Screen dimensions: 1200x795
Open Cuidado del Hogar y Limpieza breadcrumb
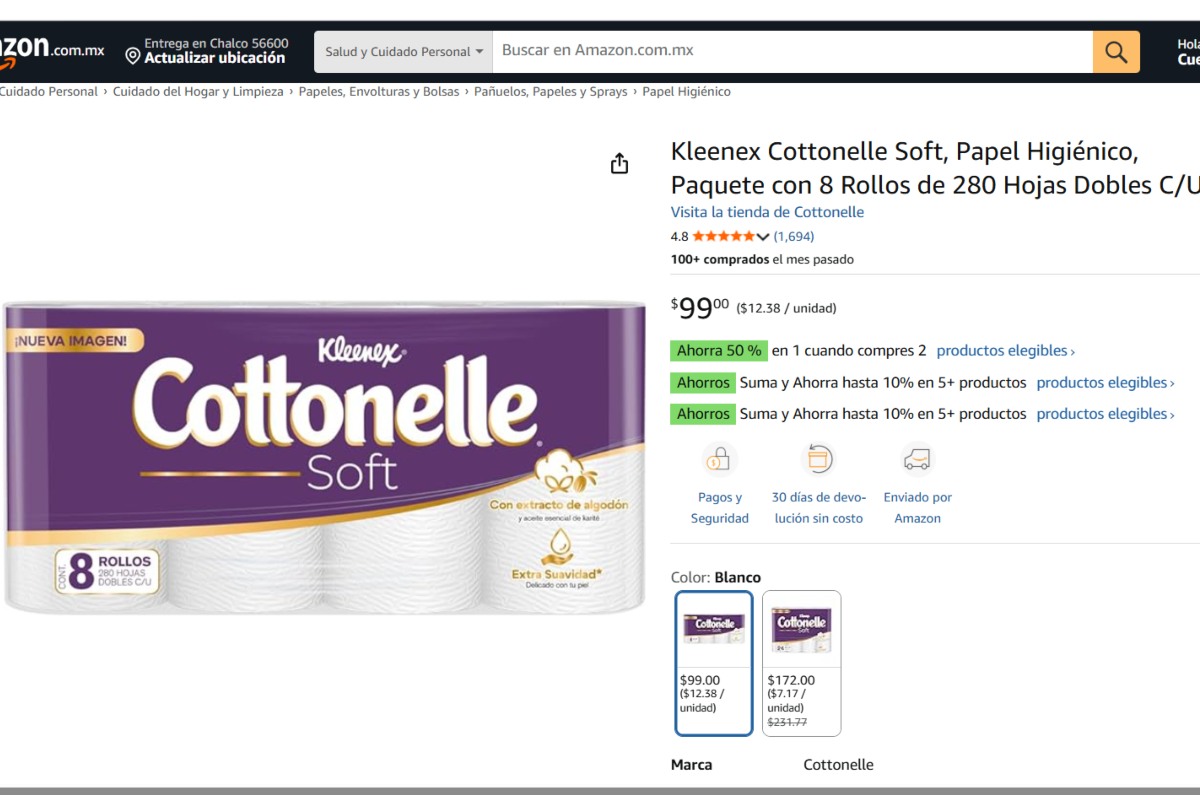tap(198, 92)
